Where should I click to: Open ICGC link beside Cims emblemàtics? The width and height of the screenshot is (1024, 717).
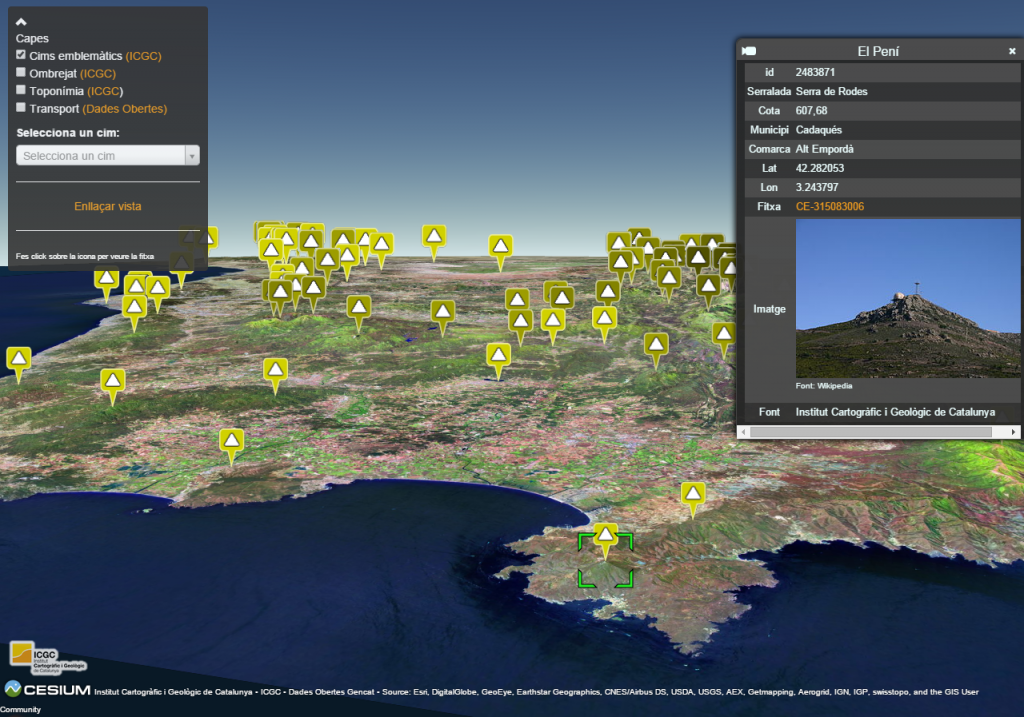[x=143, y=56]
